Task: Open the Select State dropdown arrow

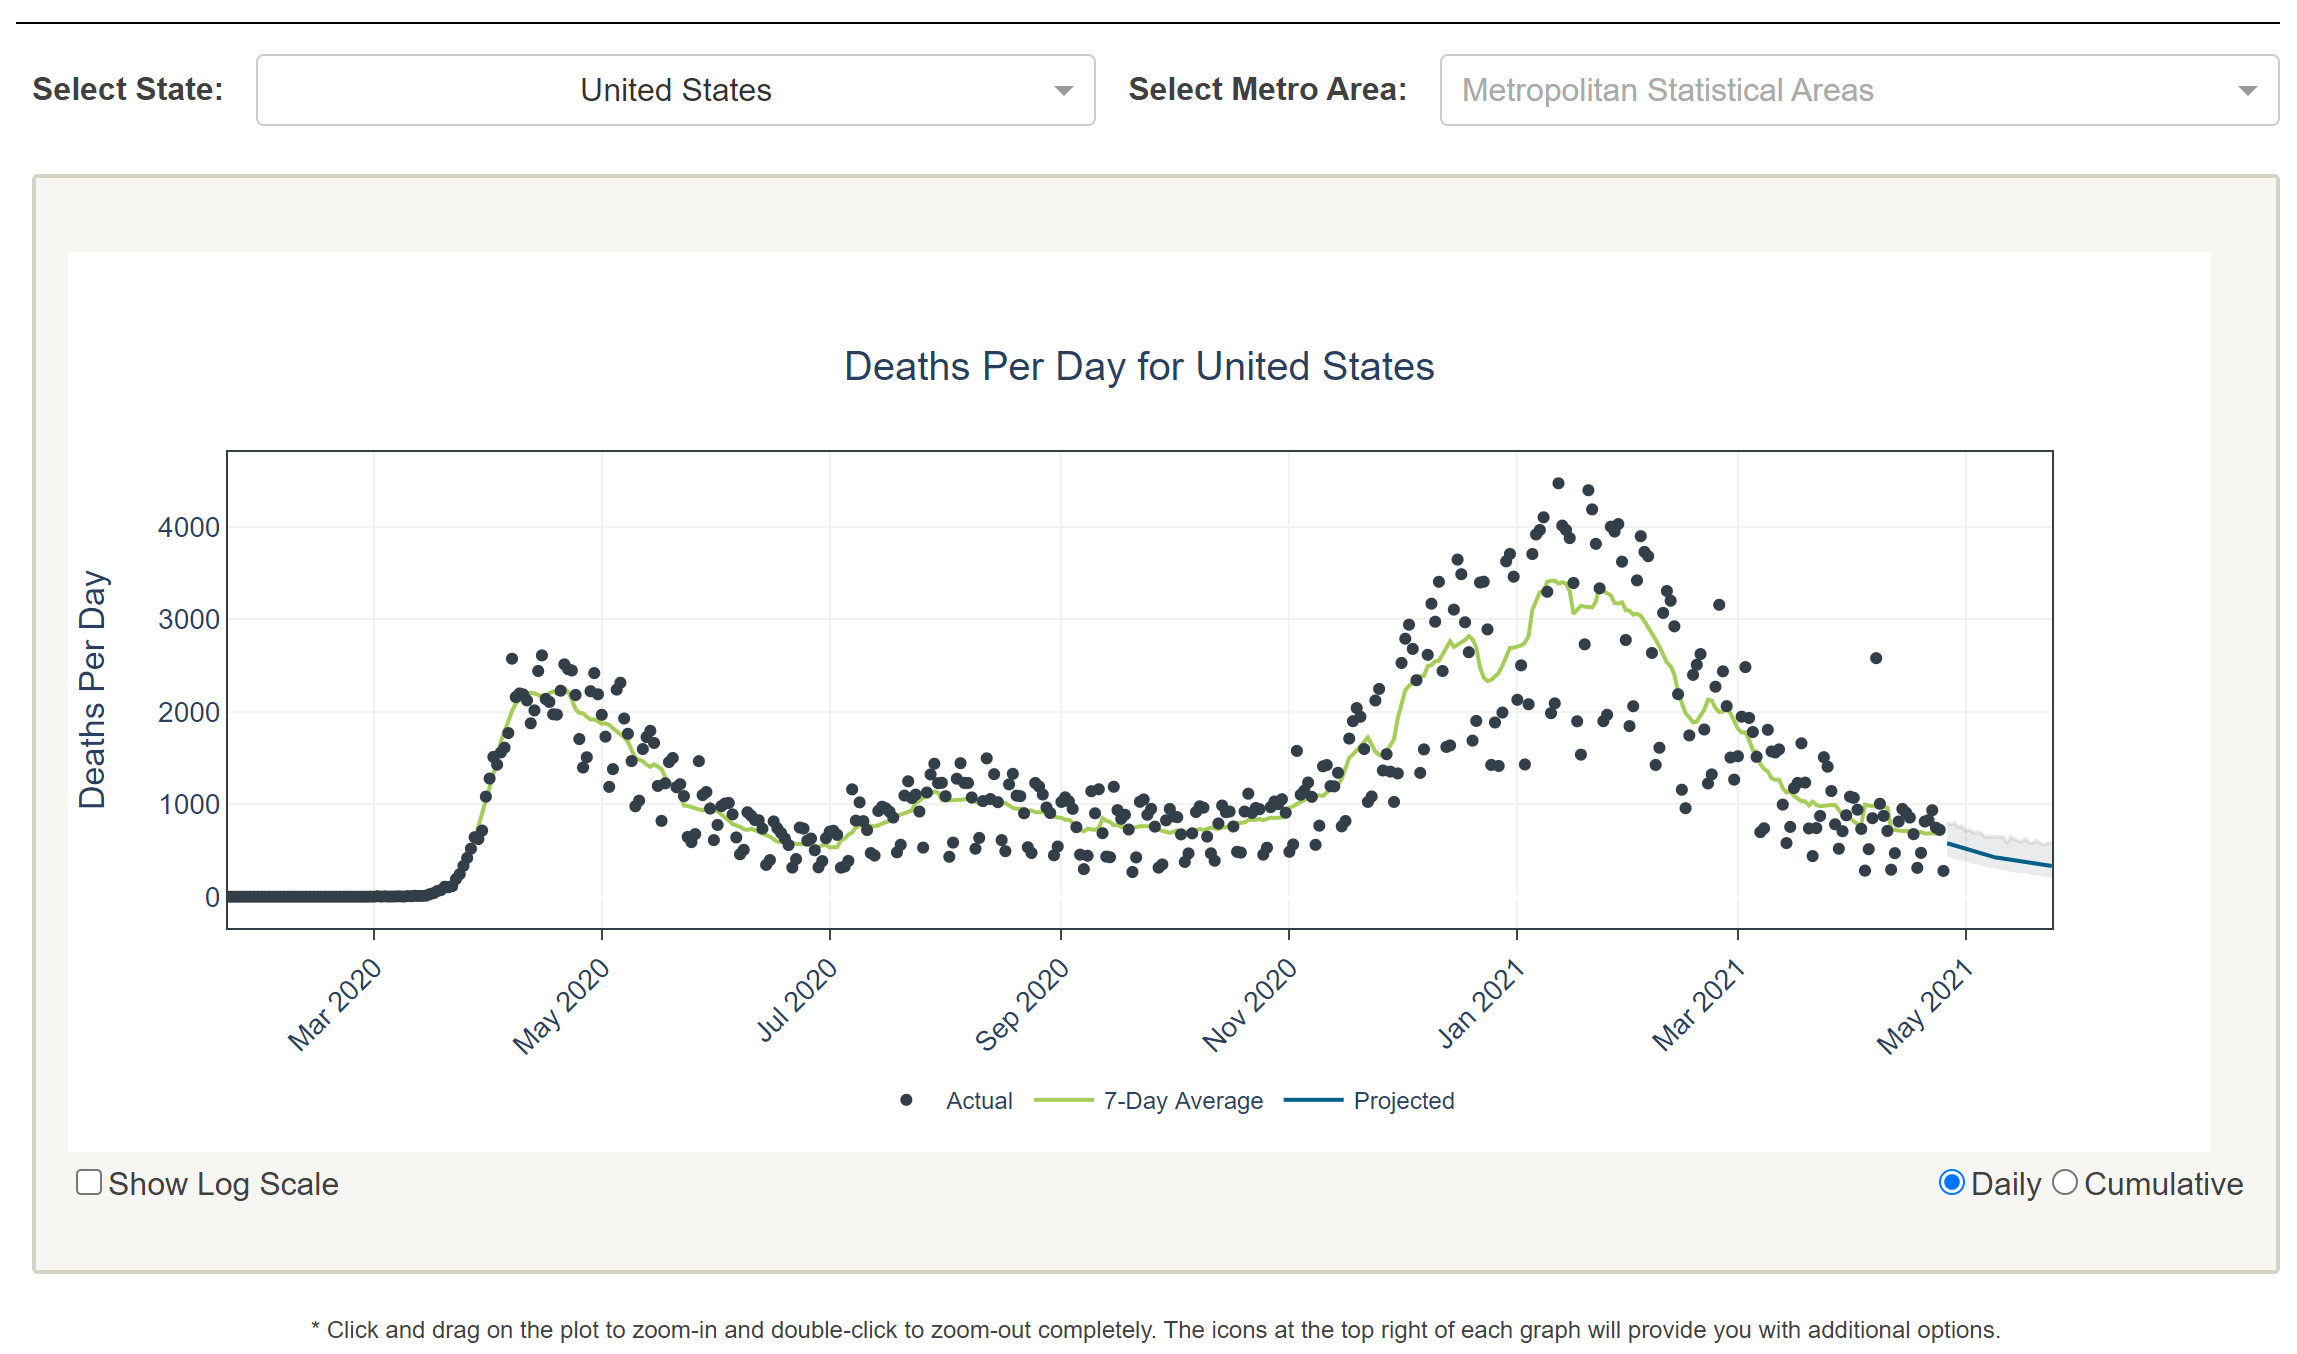Action: pos(1063,91)
